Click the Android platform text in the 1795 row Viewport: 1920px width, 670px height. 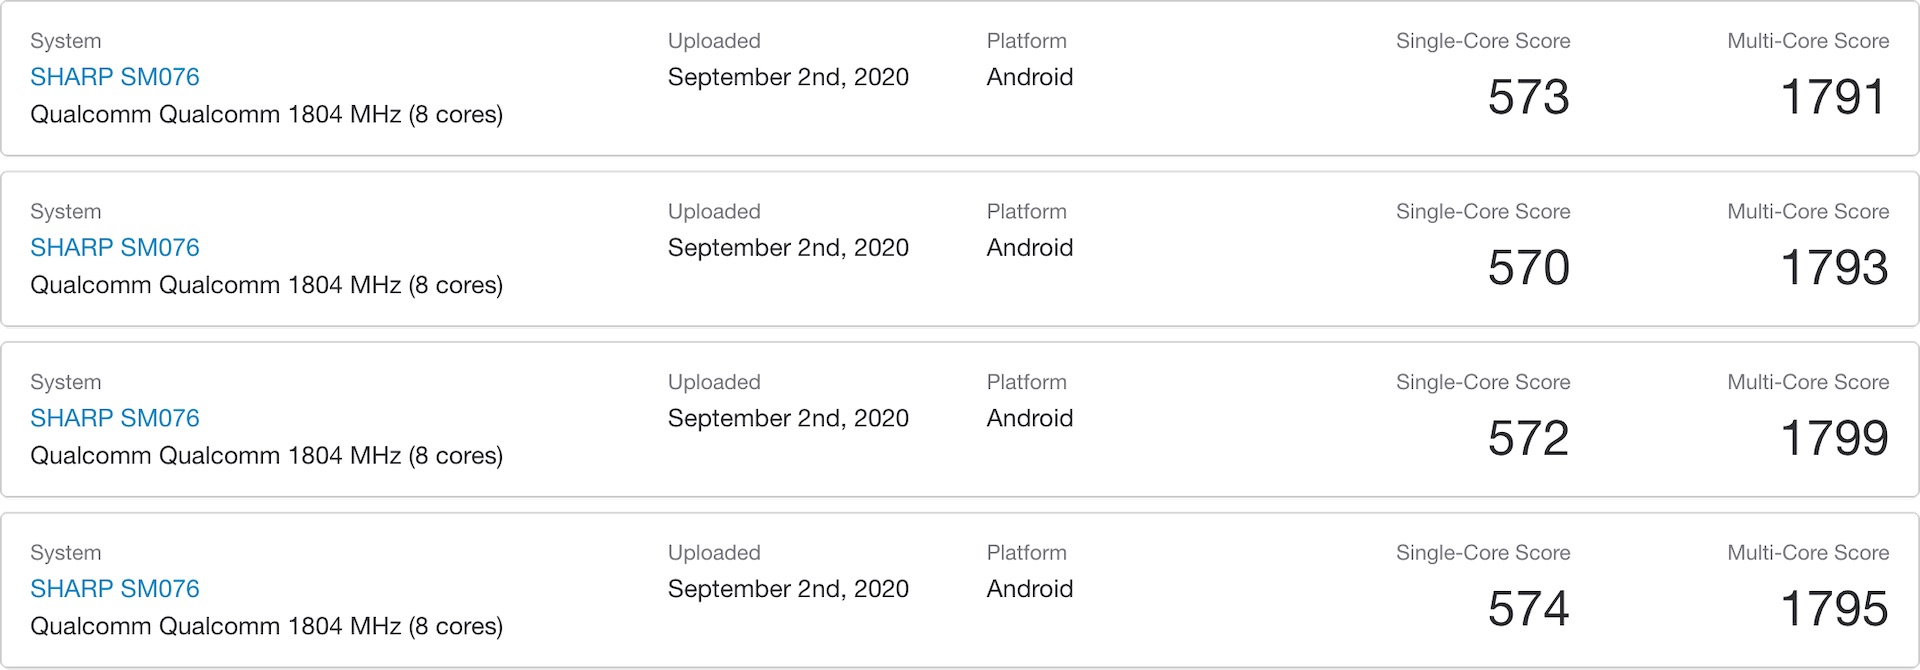pyautogui.click(x=1029, y=589)
